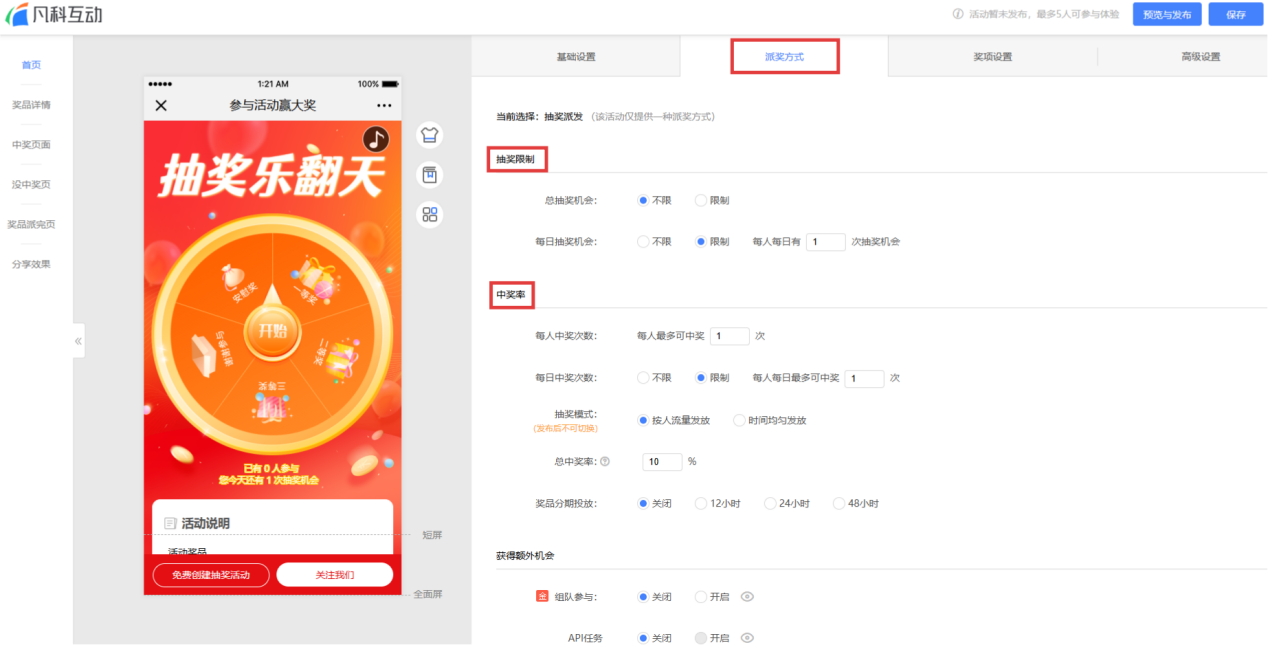Close the phone preview X icon
The height and width of the screenshot is (645, 1268).
pos(161,105)
